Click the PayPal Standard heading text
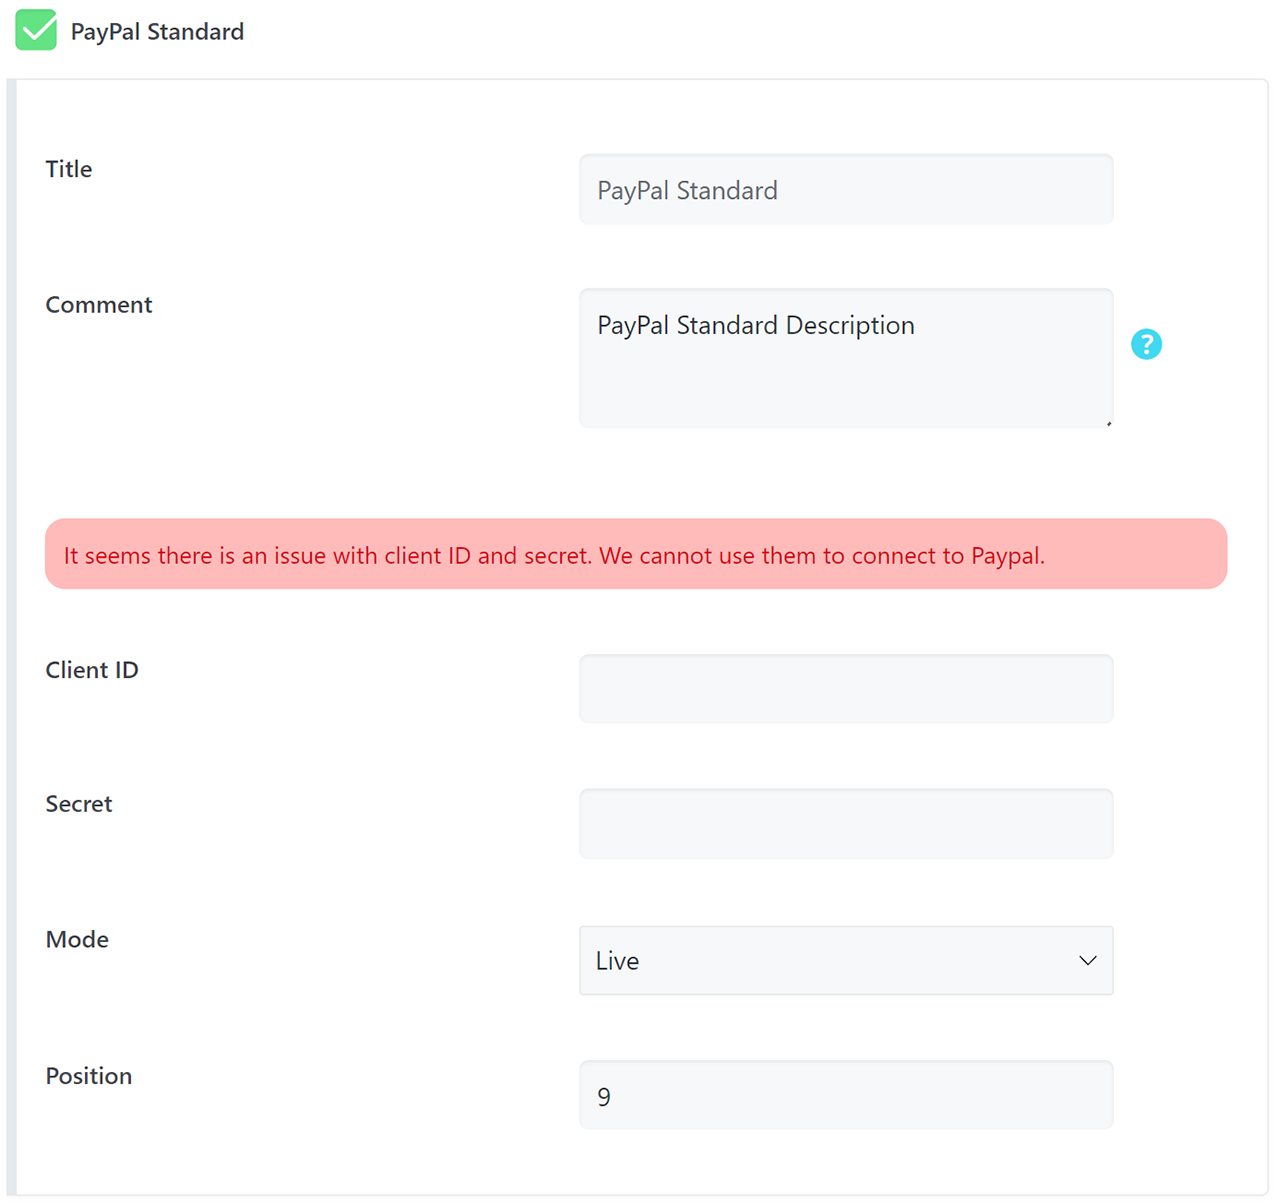The image size is (1280, 1204). click(x=157, y=32)
